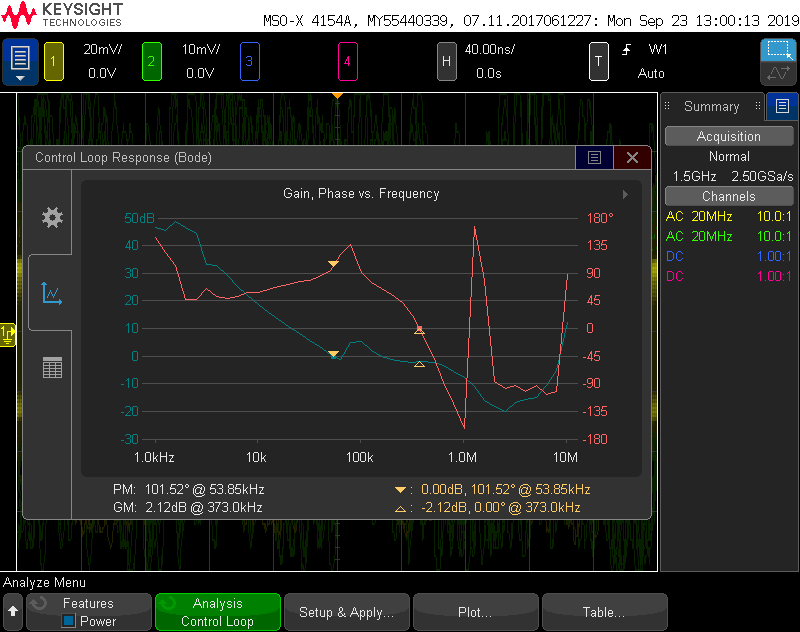The image size is (800, 632).
Task: Click the green AC 20MHz channel 2 row
Action: click(x=729, y=236)
